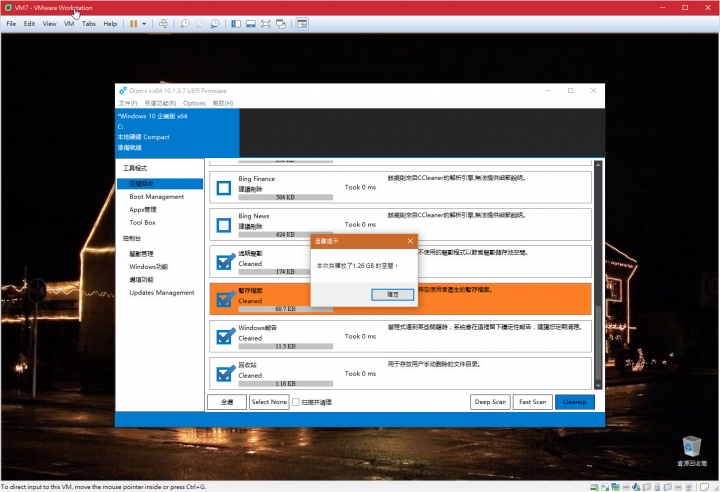The width and height of the screenshot is (720, 492).
Task: Toggle the VMware library sidebar icon
Action: pyautogui.click(x=236, y=24)
